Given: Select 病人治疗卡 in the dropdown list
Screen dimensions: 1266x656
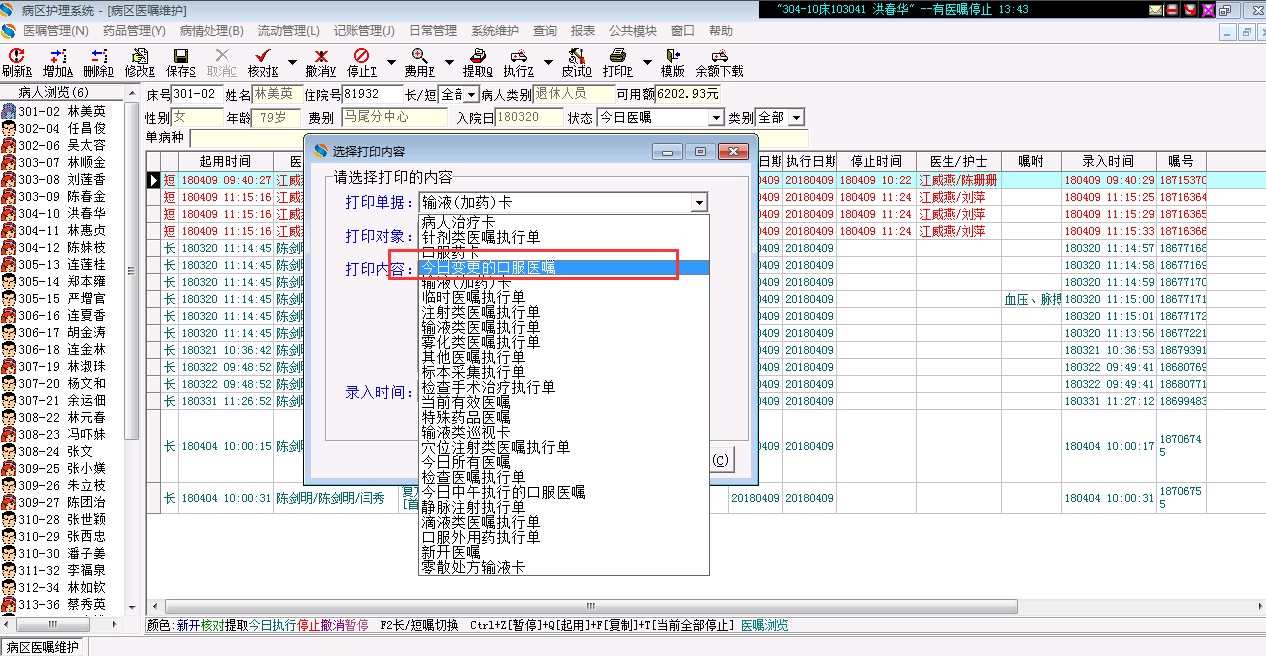Looking at the screenshot, I should (x=564, y=222).
